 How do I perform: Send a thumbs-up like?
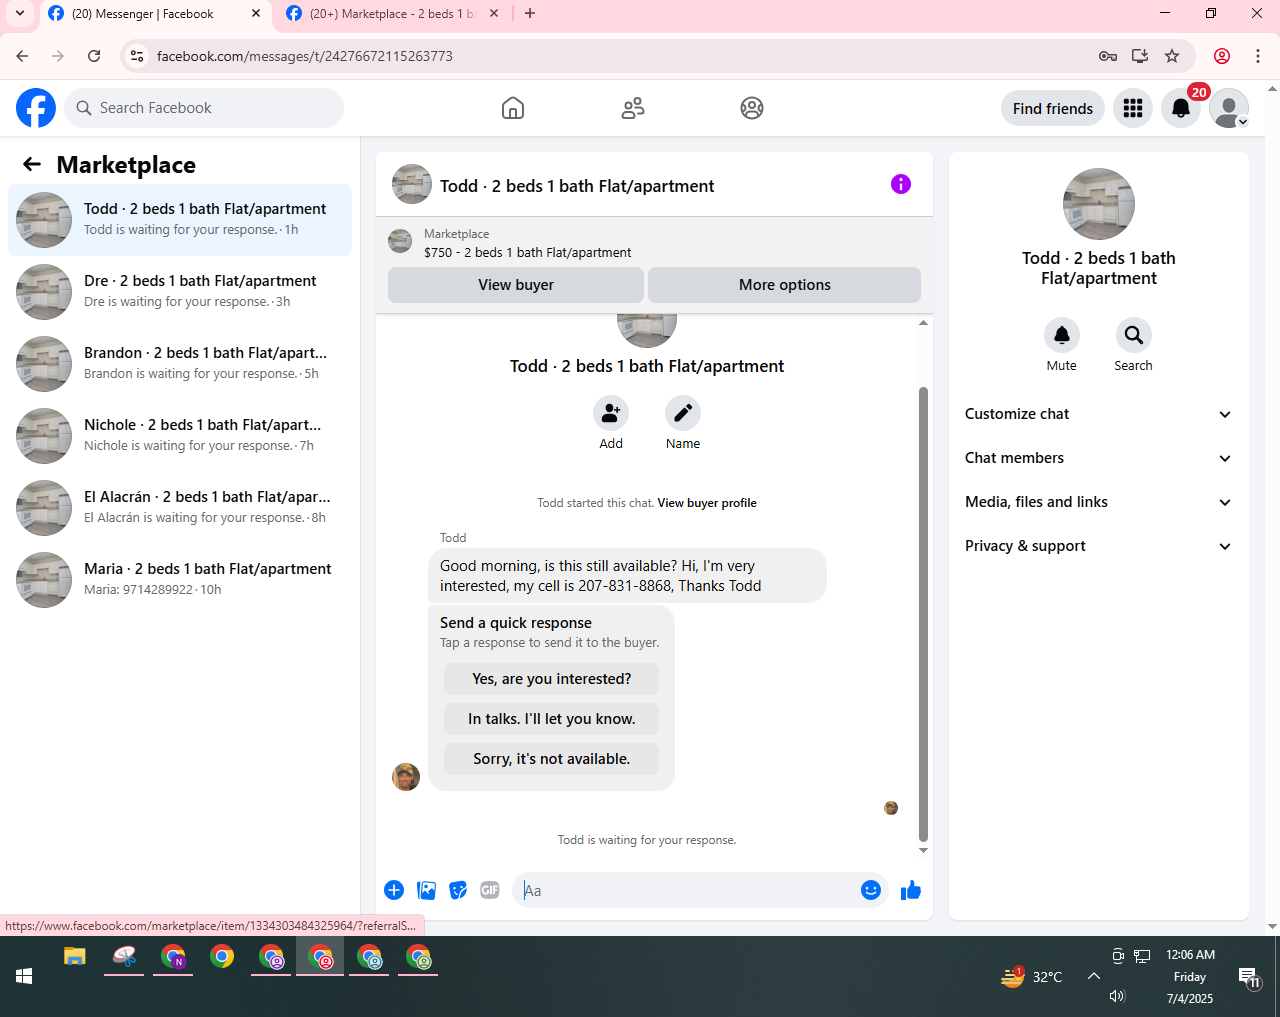pyautogui.click(x=911, y=890)
